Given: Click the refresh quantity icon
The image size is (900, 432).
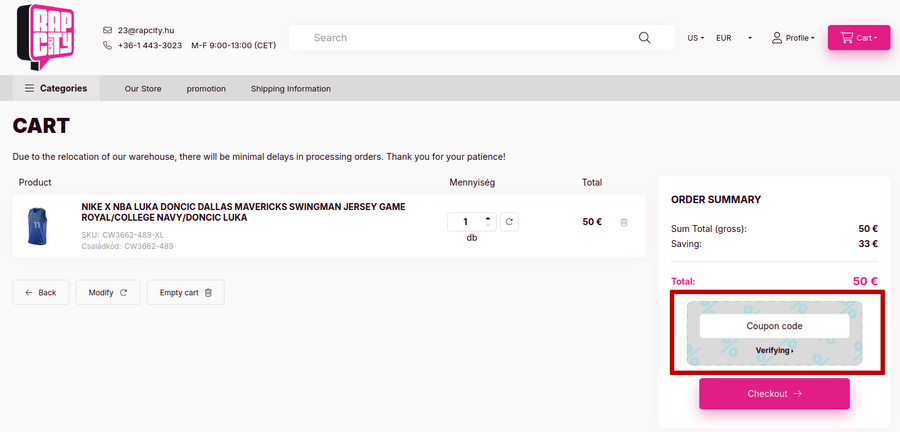Looking at the screenshot, I should click(x=509, y=222).
